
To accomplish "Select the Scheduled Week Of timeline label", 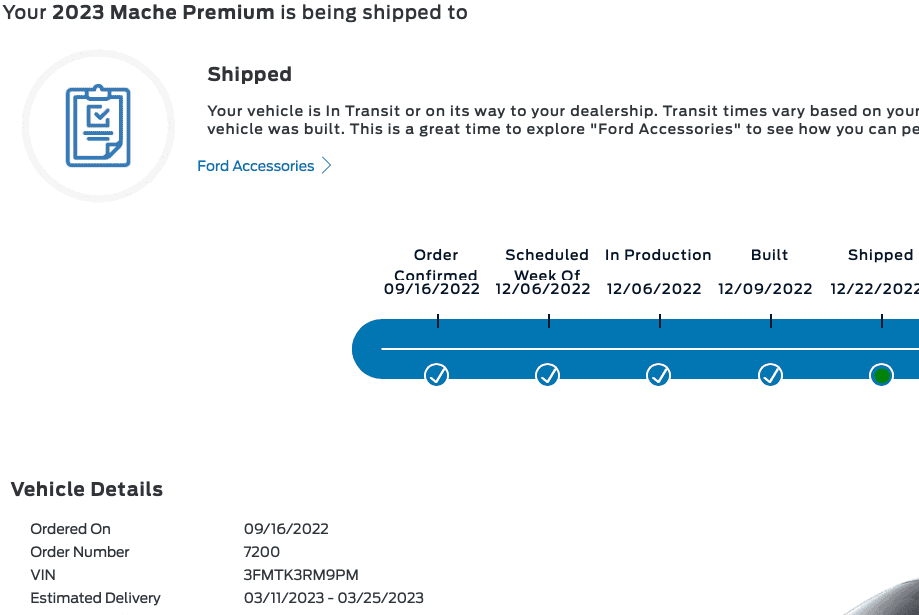I will click(547, 264).
